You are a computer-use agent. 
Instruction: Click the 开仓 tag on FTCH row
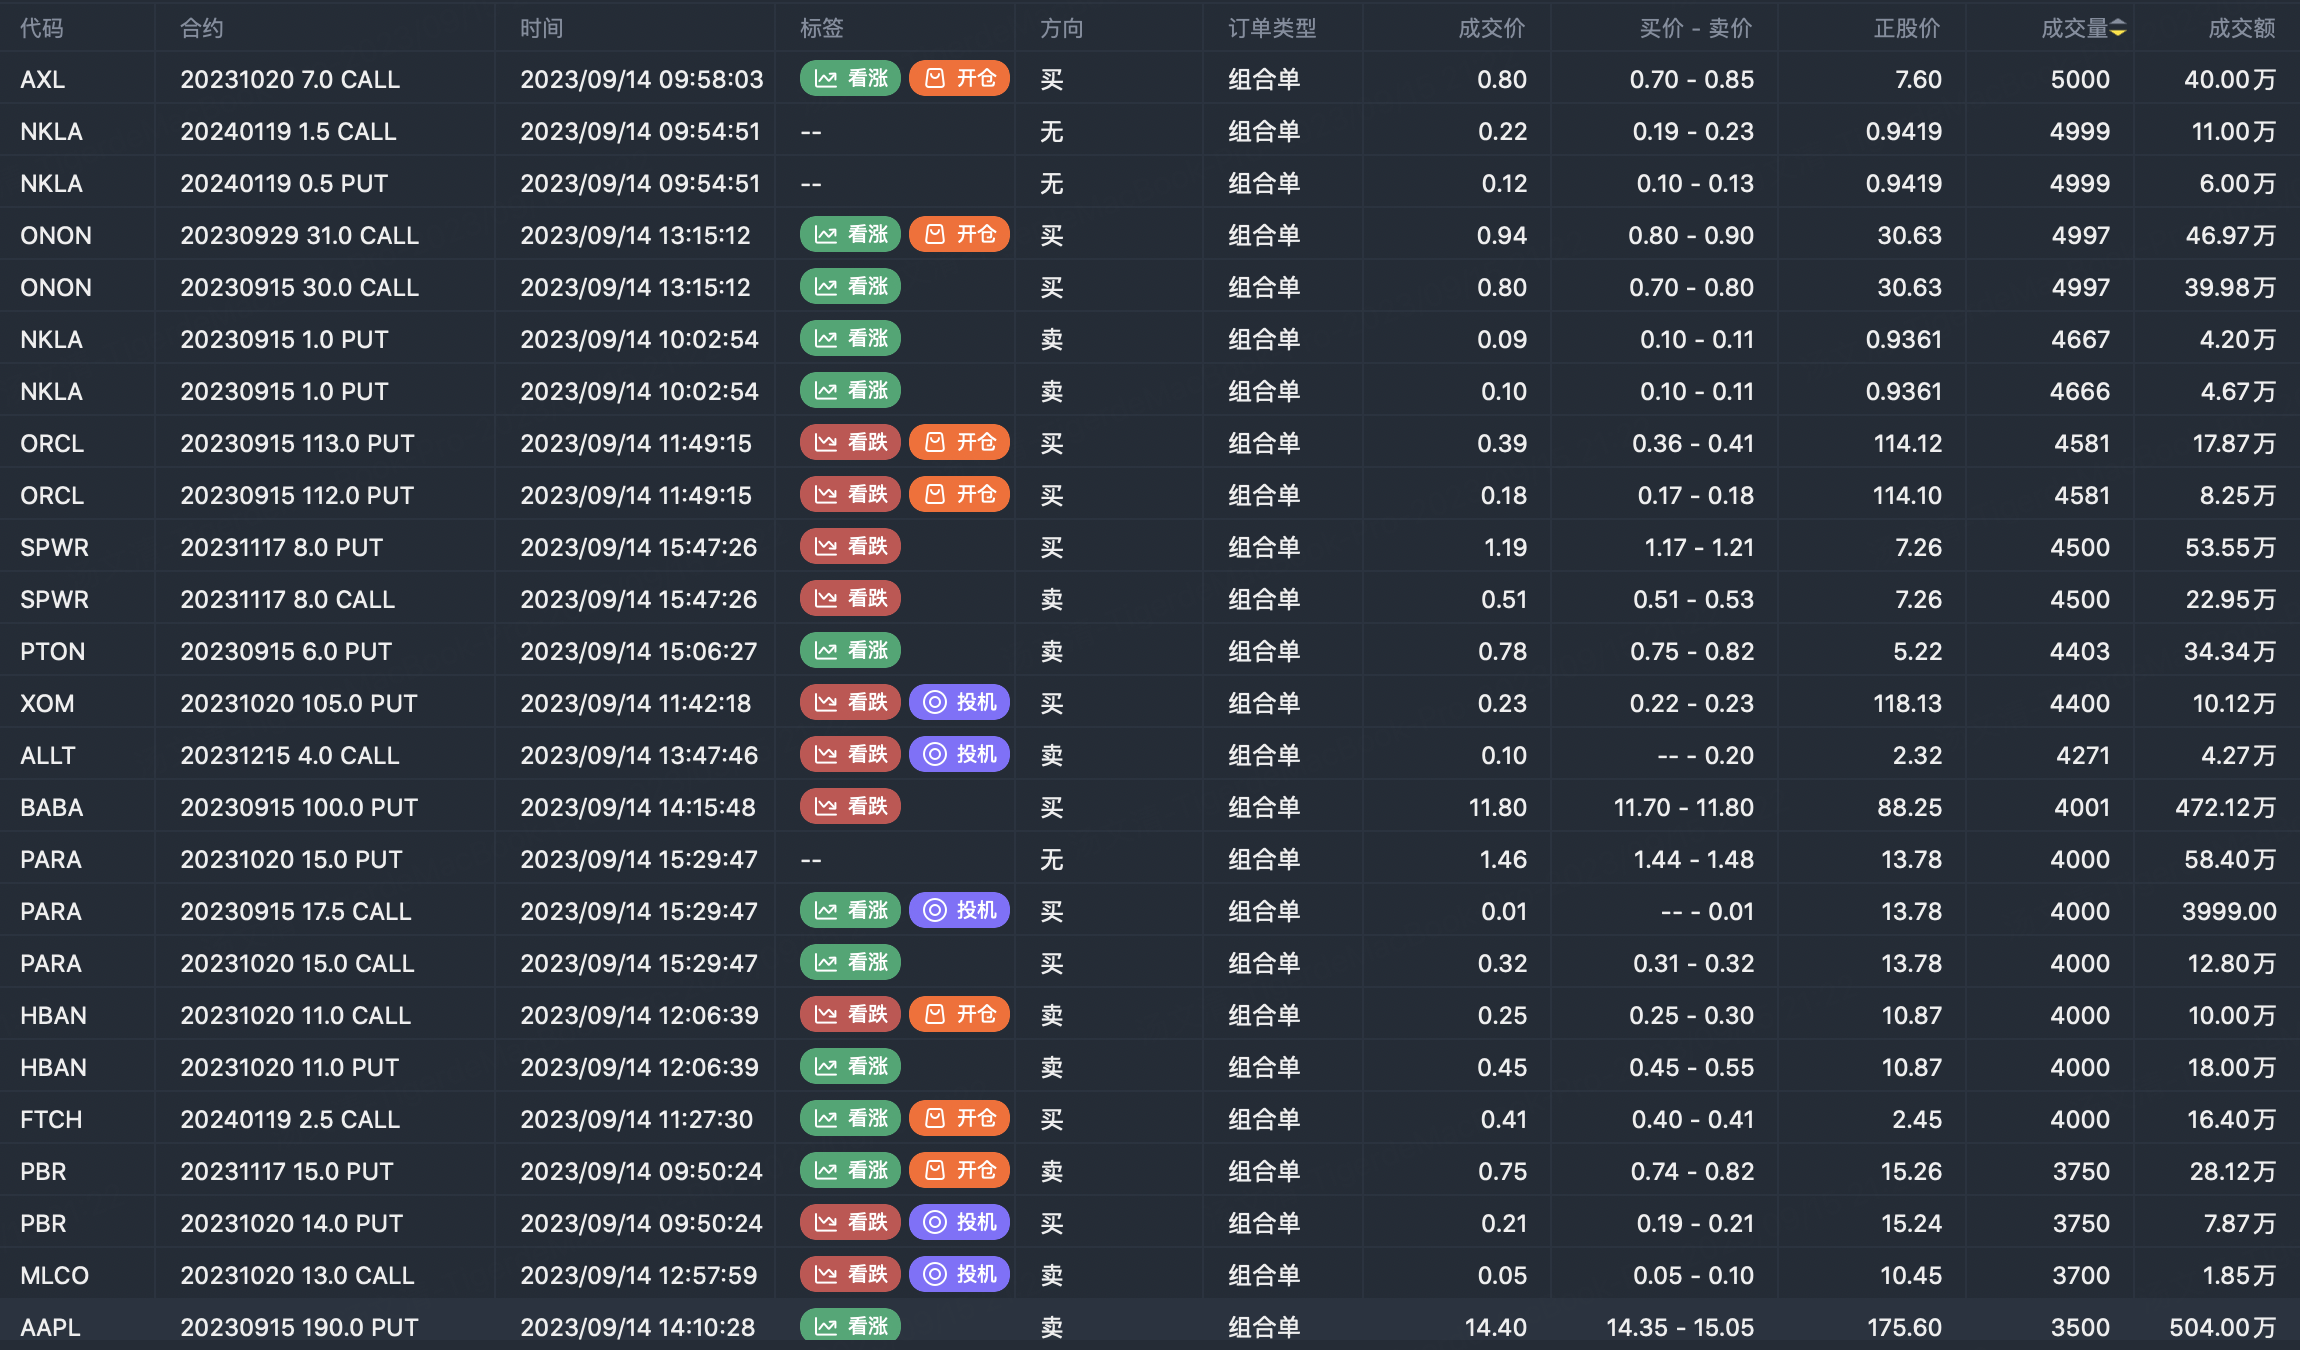[x=959, y=1118]
